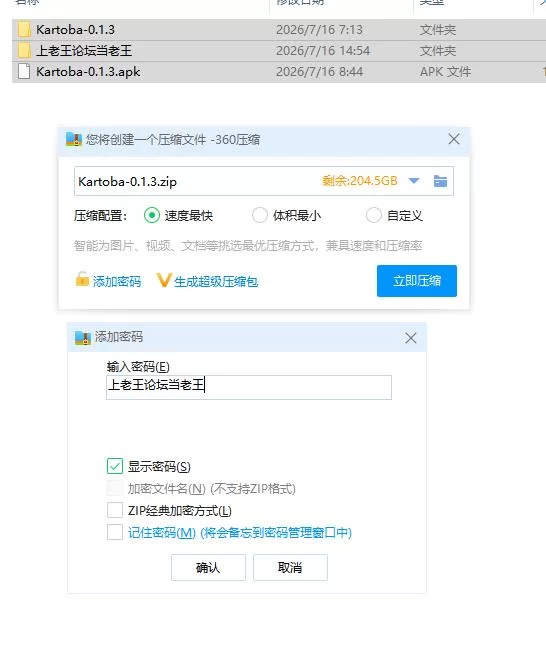Image resolution: width=546 pixels, height=647 pixels.
Task: Click the APK 文件 type cell
Action: [x=445, y=72]
